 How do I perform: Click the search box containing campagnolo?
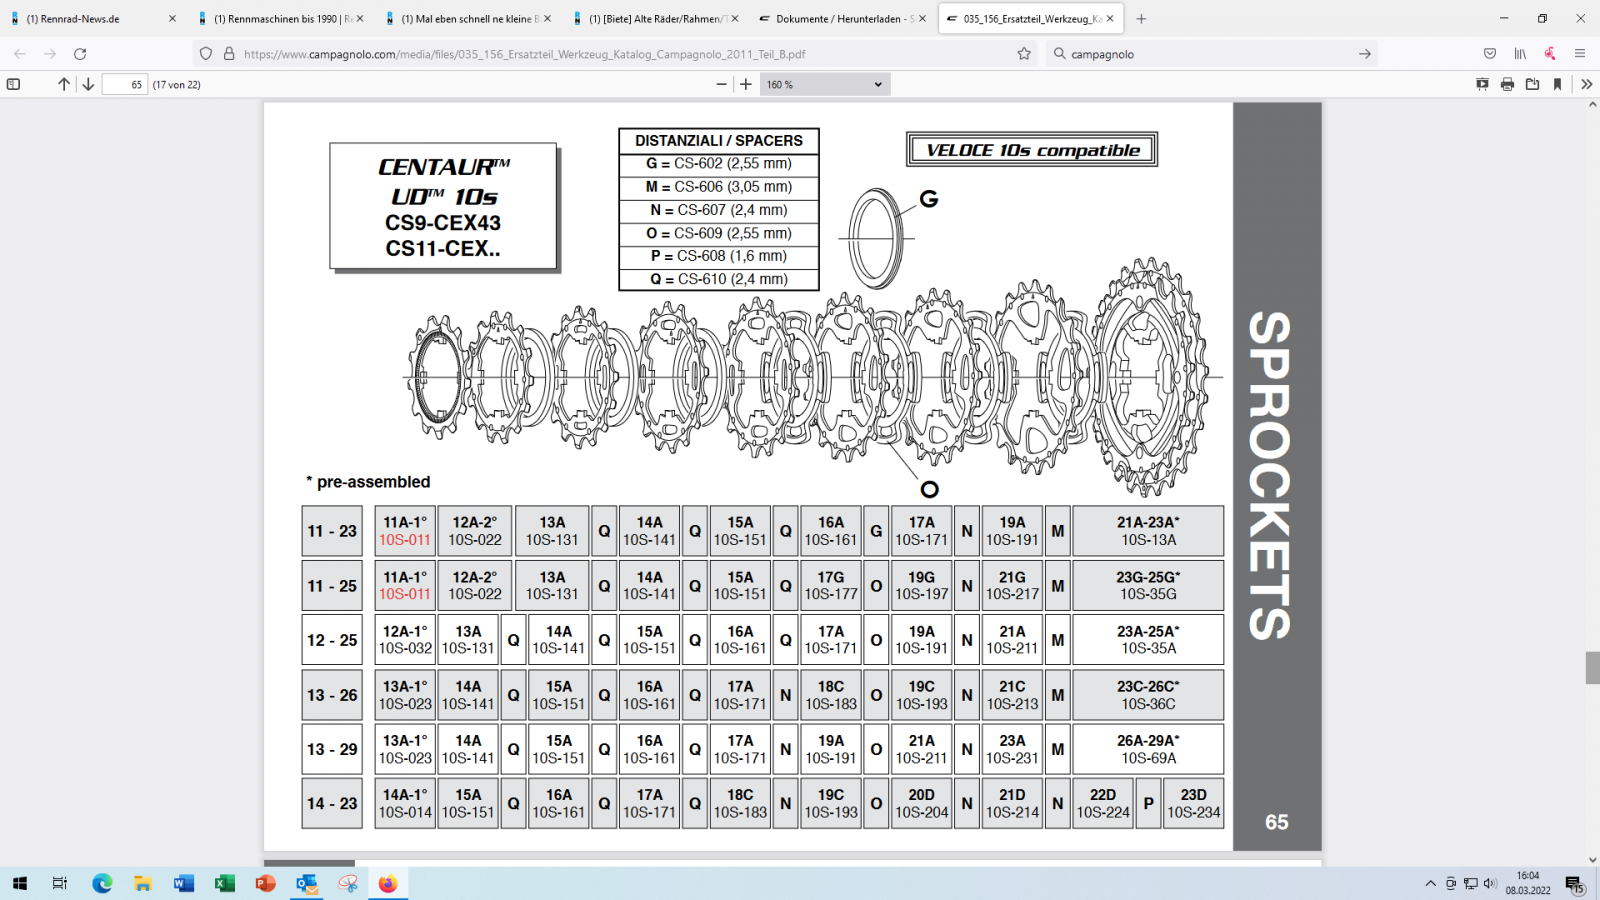pos(1210,54)
